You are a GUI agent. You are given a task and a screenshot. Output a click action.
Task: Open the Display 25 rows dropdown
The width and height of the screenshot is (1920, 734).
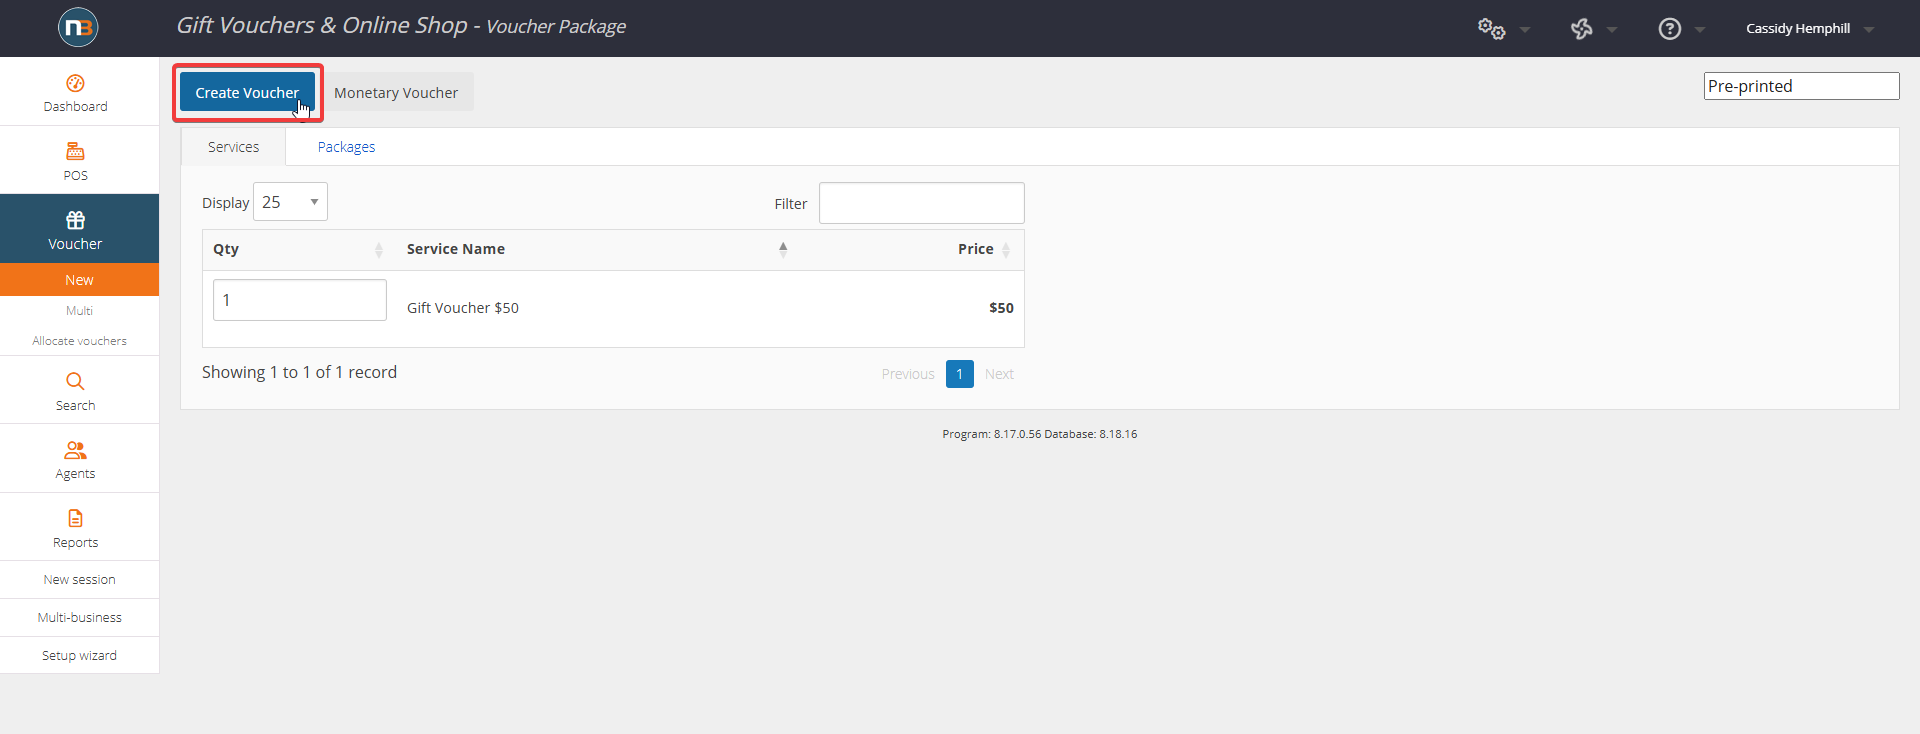click(x=290, y=202)
